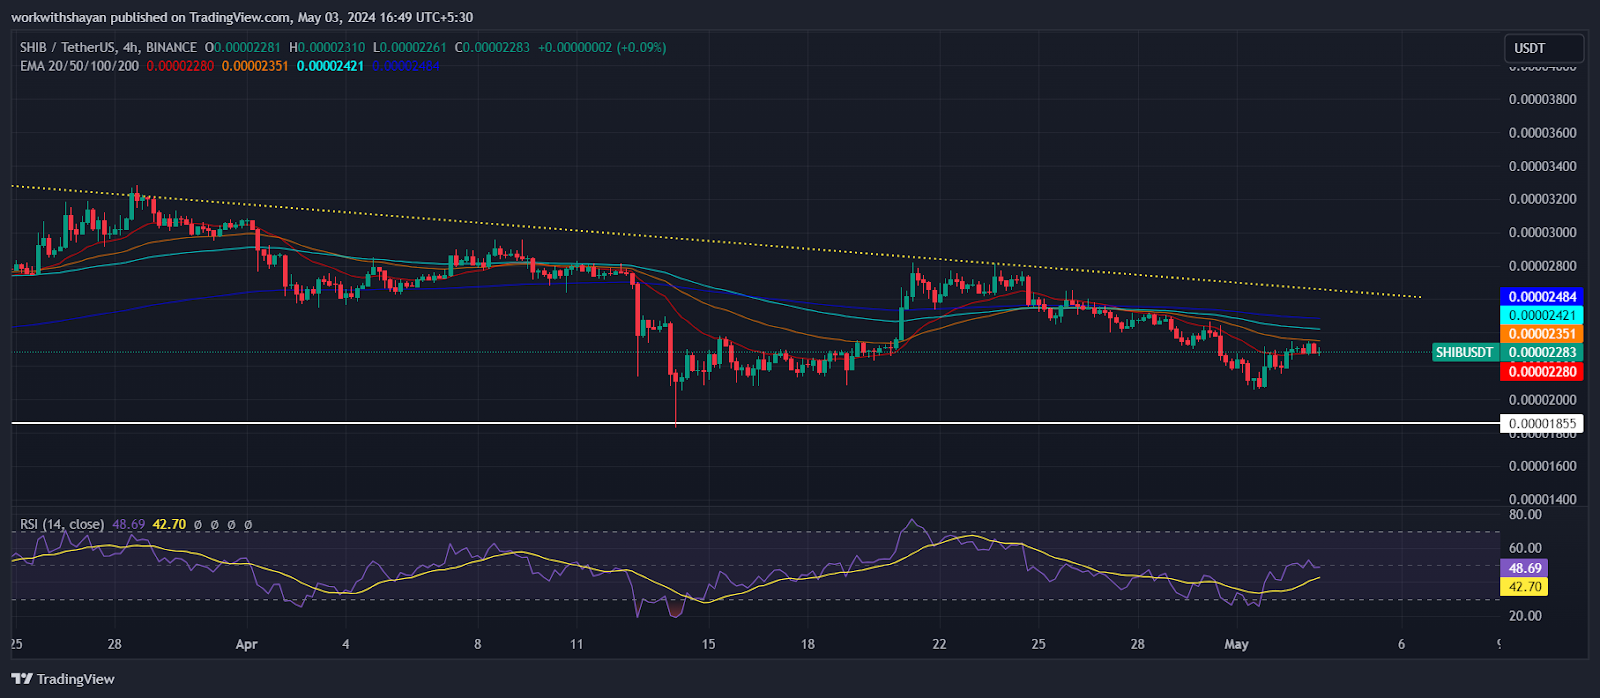Click the 6 date label on time axis
Screen dimensions: 1600x698
pos(1401,644)
